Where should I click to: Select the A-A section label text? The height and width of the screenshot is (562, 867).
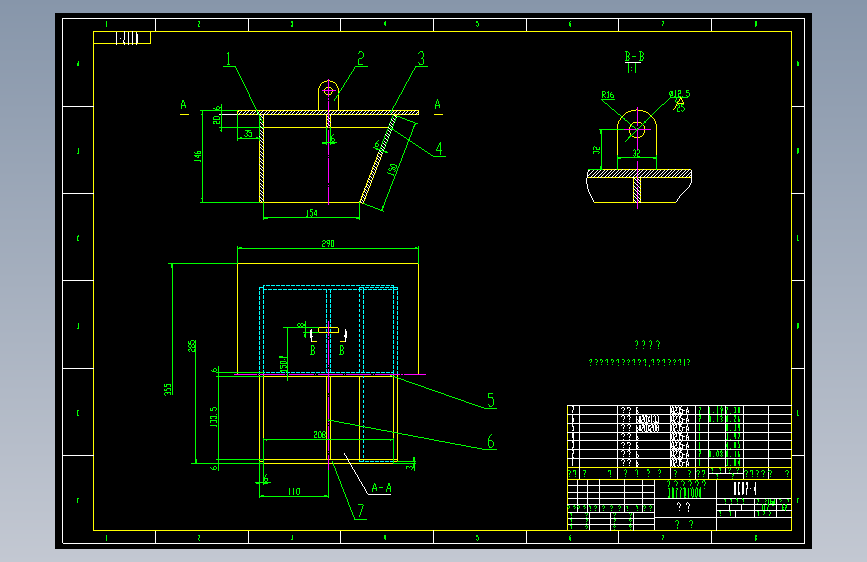click(x=381, y=488)
